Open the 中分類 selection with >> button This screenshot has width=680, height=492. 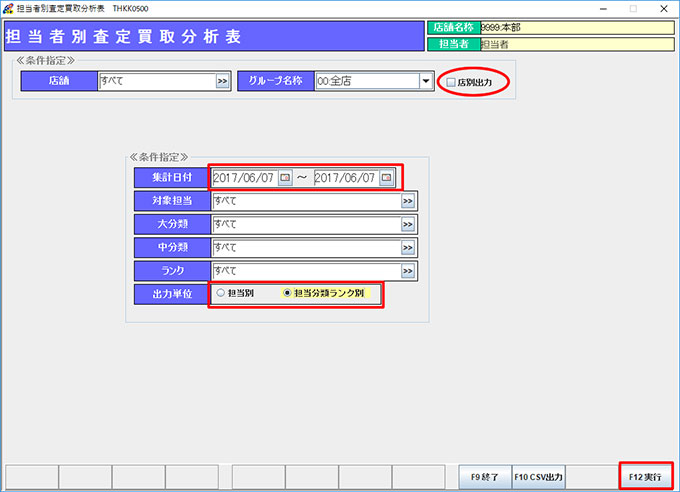click(x=408, y=248)
